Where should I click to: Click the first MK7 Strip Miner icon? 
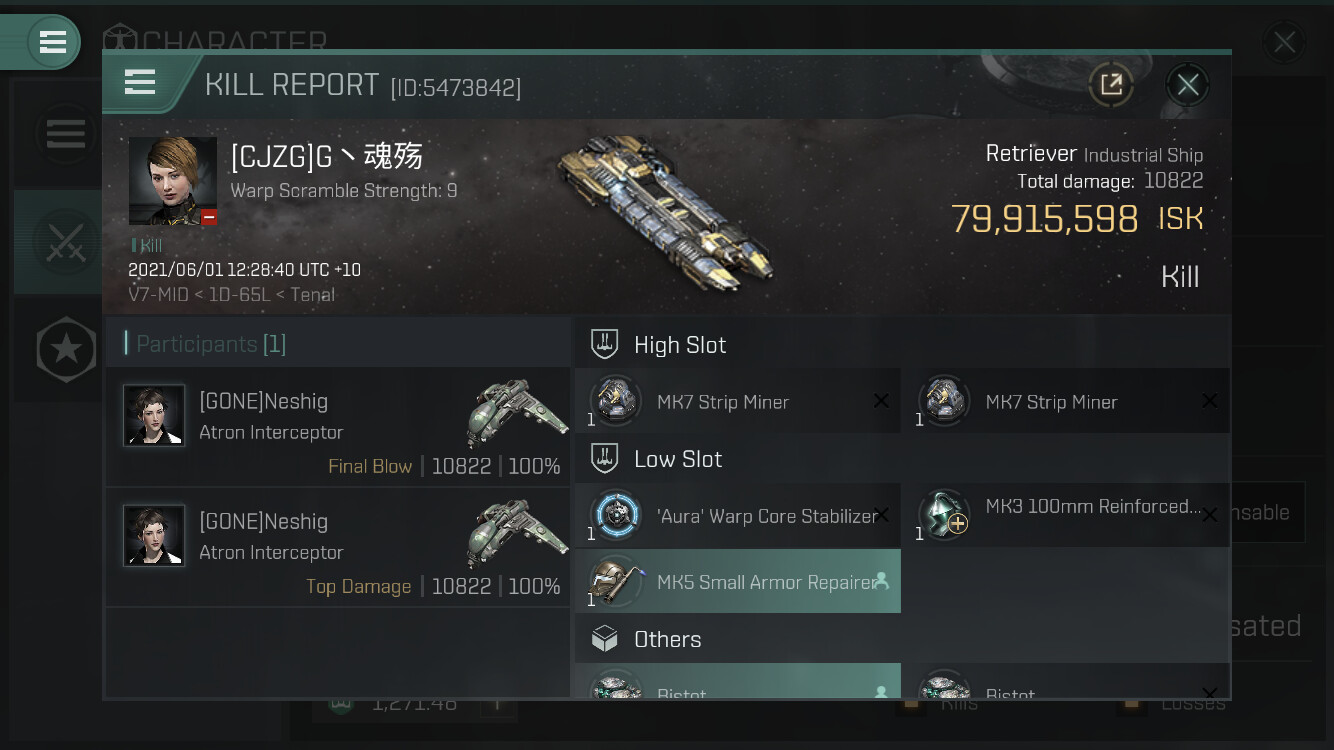(616, 401)
